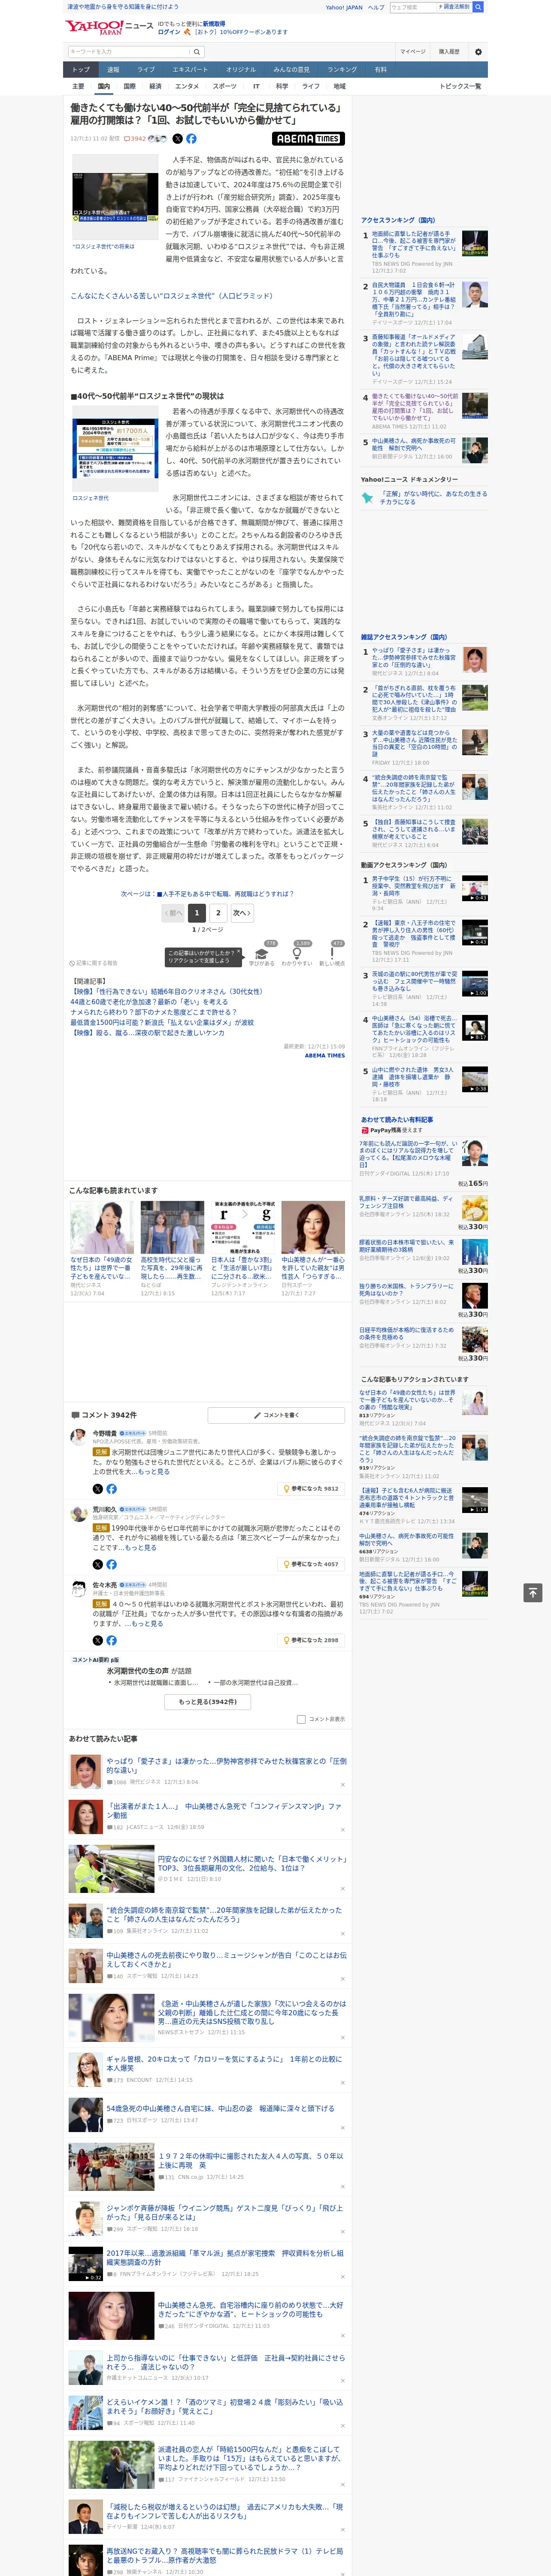551x2576 pixels.
Task: Open the 速報 navigation tab
Action: (113, 70)
